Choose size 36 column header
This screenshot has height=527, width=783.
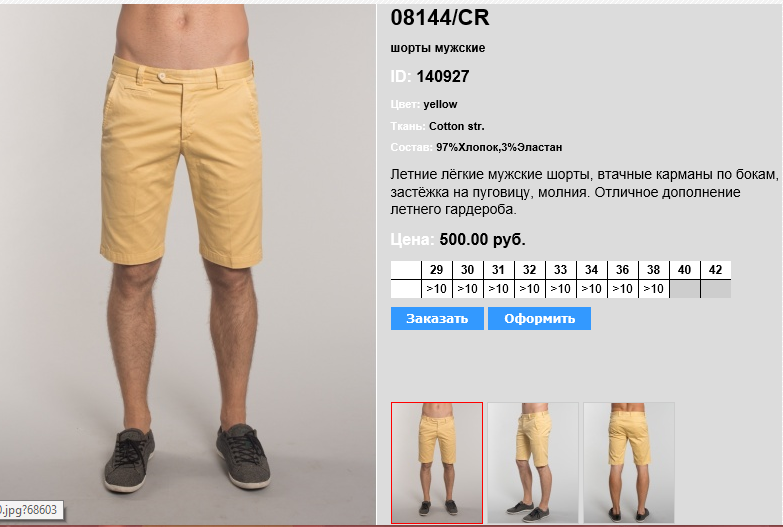coord(622,270)
